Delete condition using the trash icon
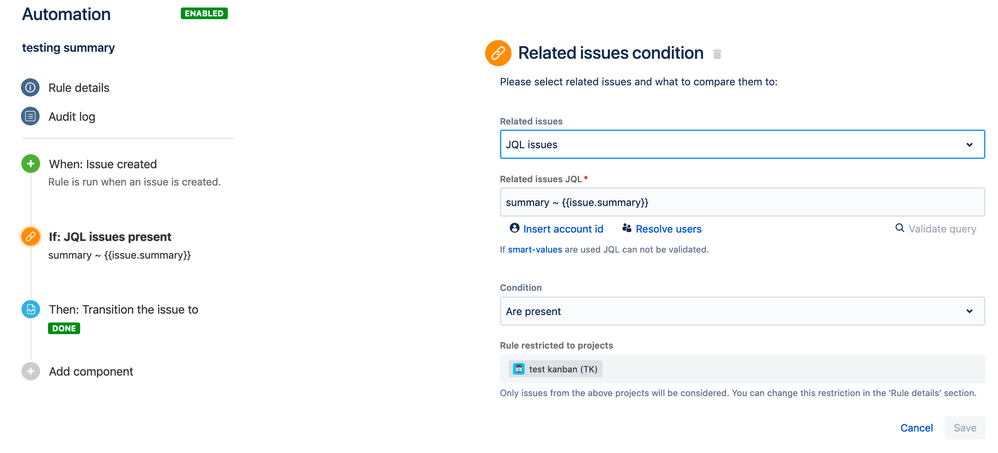 click(x=717, y=54)
